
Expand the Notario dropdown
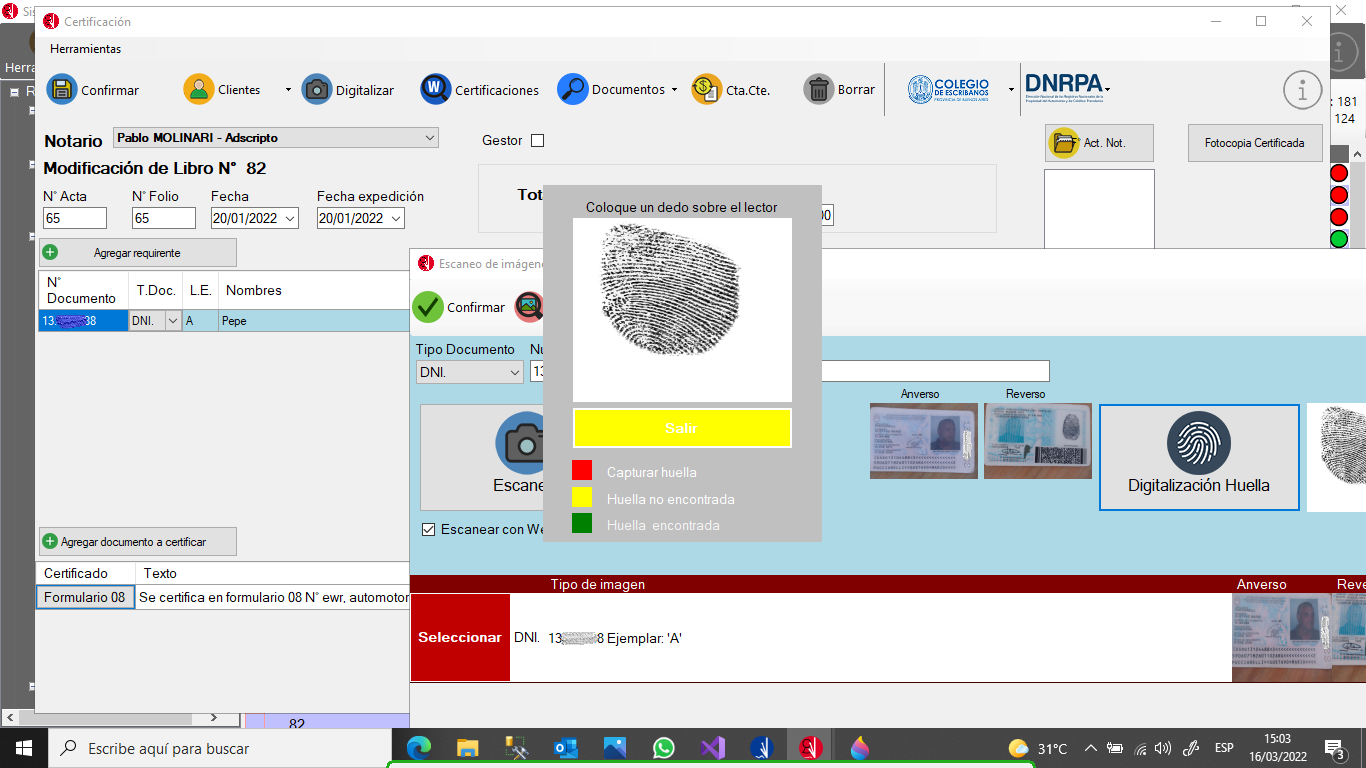pyautogui.click(x=430, y=138)
